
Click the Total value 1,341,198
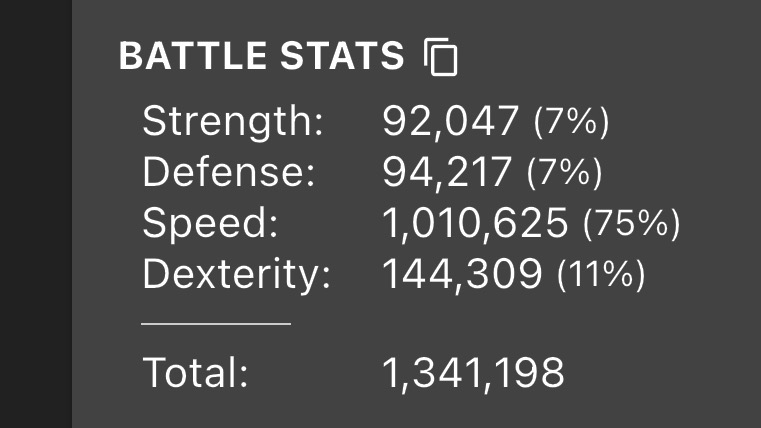coord(473,373)
